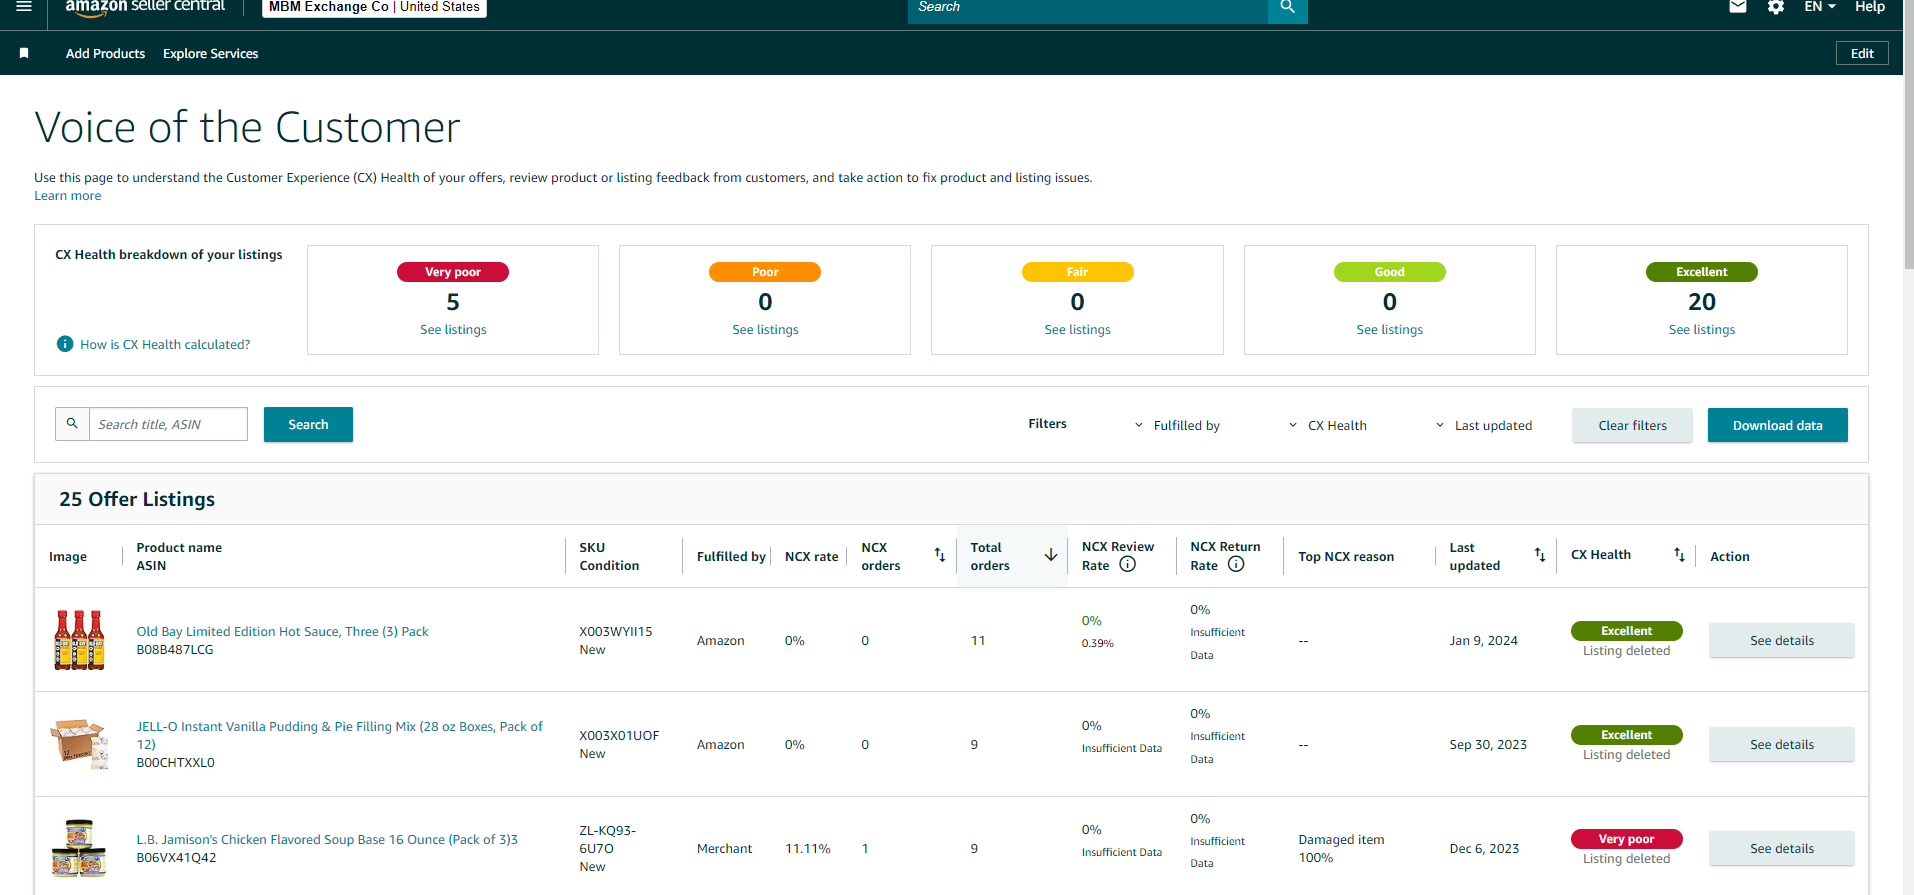Image resolution: width=1914 pixels, height=895 pixels.
Task: Click the L.B. Jamison's Soup Base thumbnail
Action: point(79,848)
